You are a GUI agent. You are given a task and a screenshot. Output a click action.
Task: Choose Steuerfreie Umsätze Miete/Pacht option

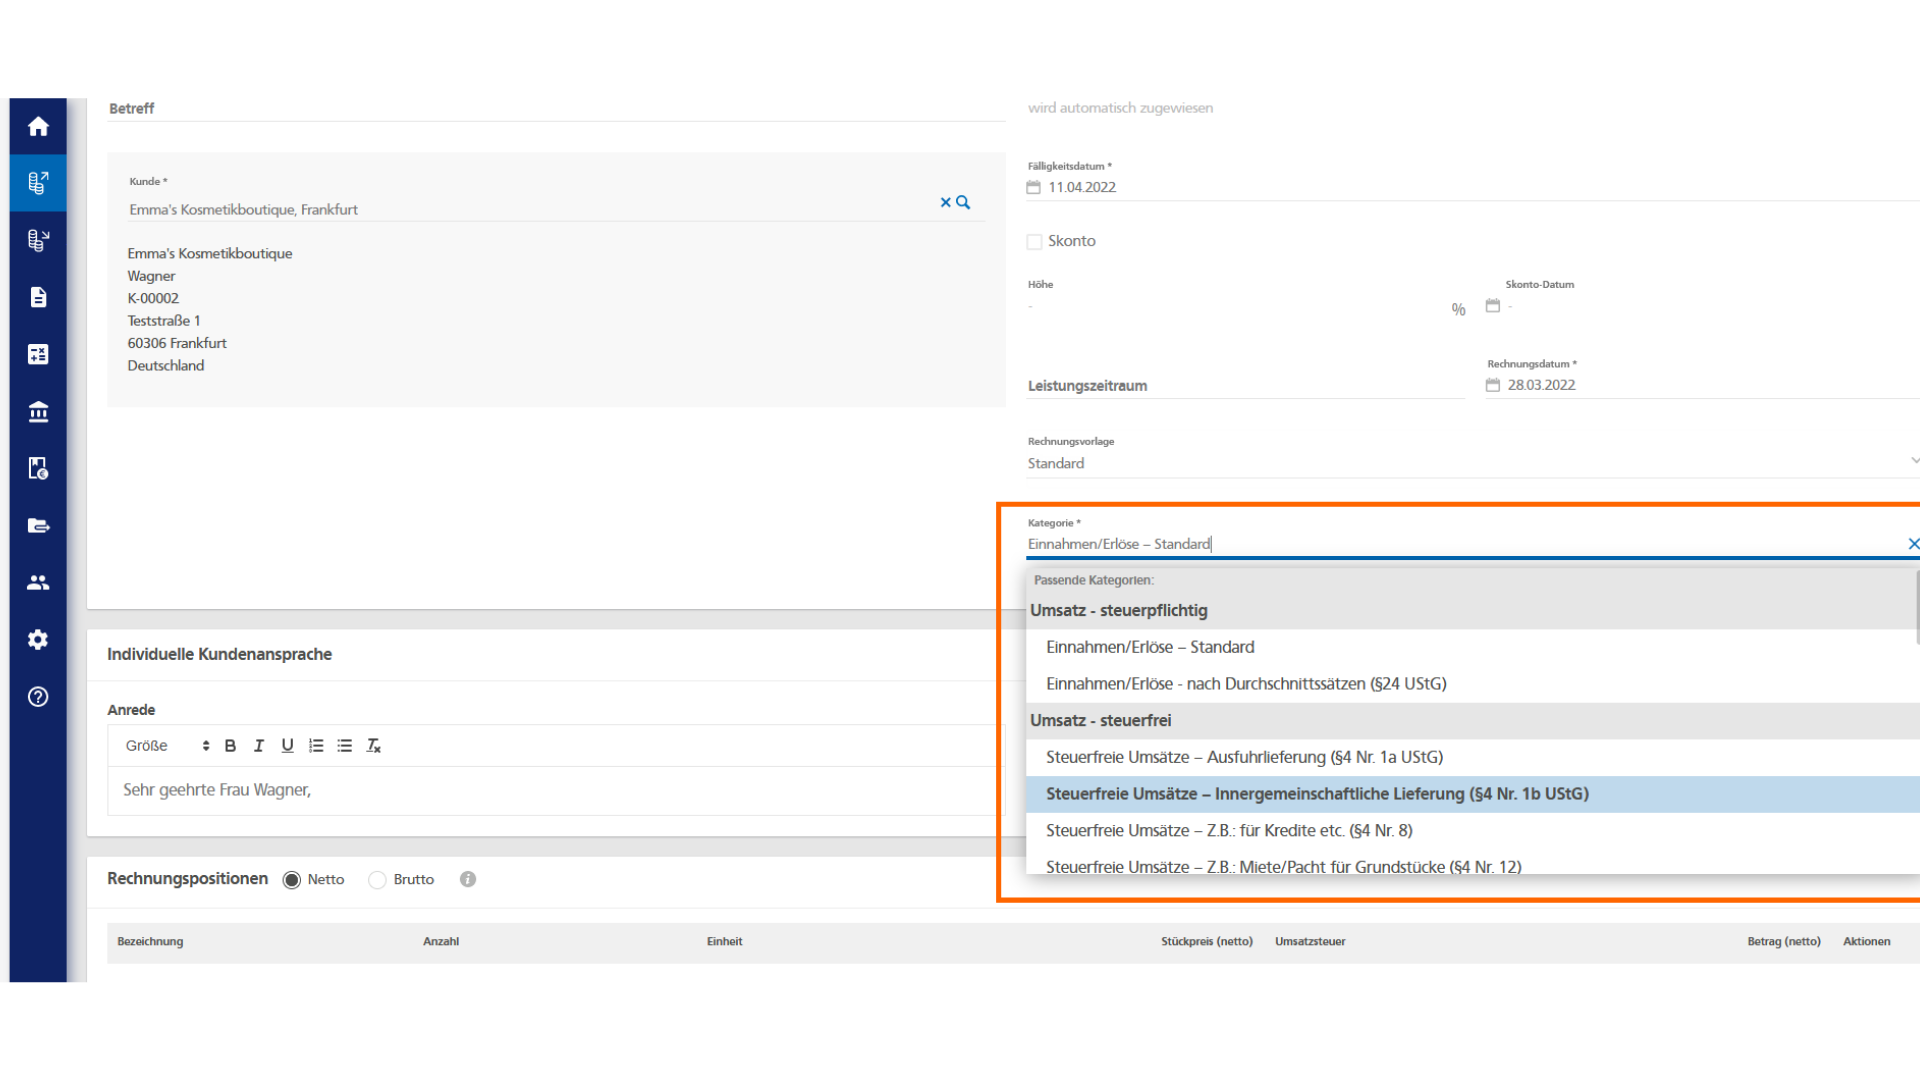pyautogui.click(x=1473, y=865)
